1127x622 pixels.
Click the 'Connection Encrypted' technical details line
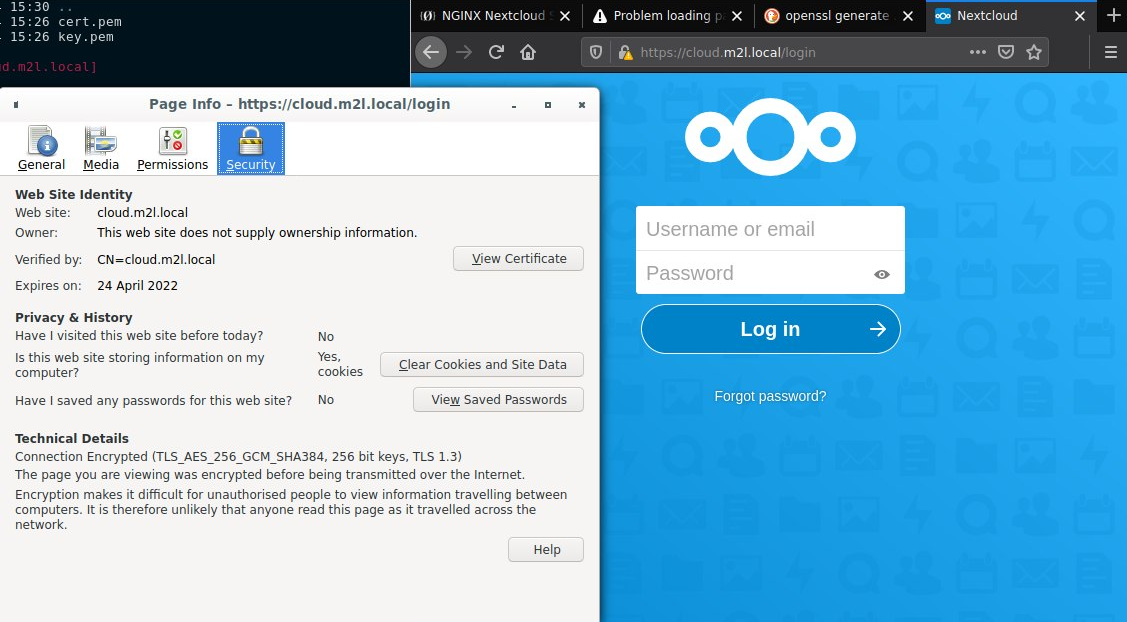(x=238, y=457)
